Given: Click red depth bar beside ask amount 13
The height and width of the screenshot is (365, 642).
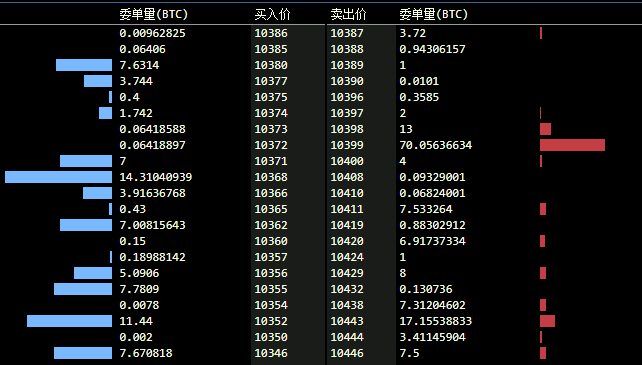Looking at the screenshot, I should pyautogui.click(x=545, y=129).
